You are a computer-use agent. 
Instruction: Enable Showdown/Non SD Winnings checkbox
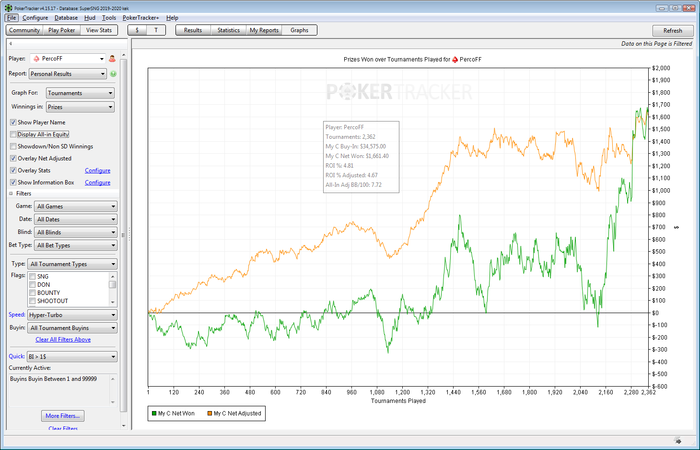(x=13, y=146)
